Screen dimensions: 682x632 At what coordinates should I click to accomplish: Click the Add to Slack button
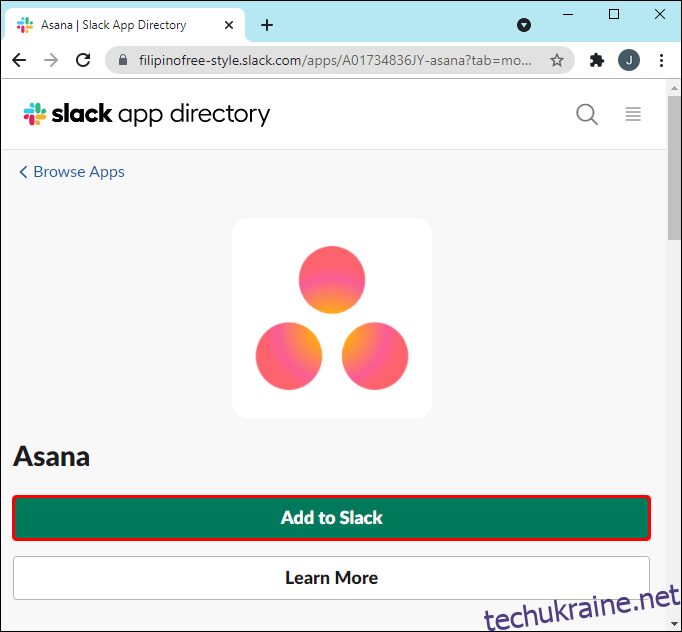[331, 518]
